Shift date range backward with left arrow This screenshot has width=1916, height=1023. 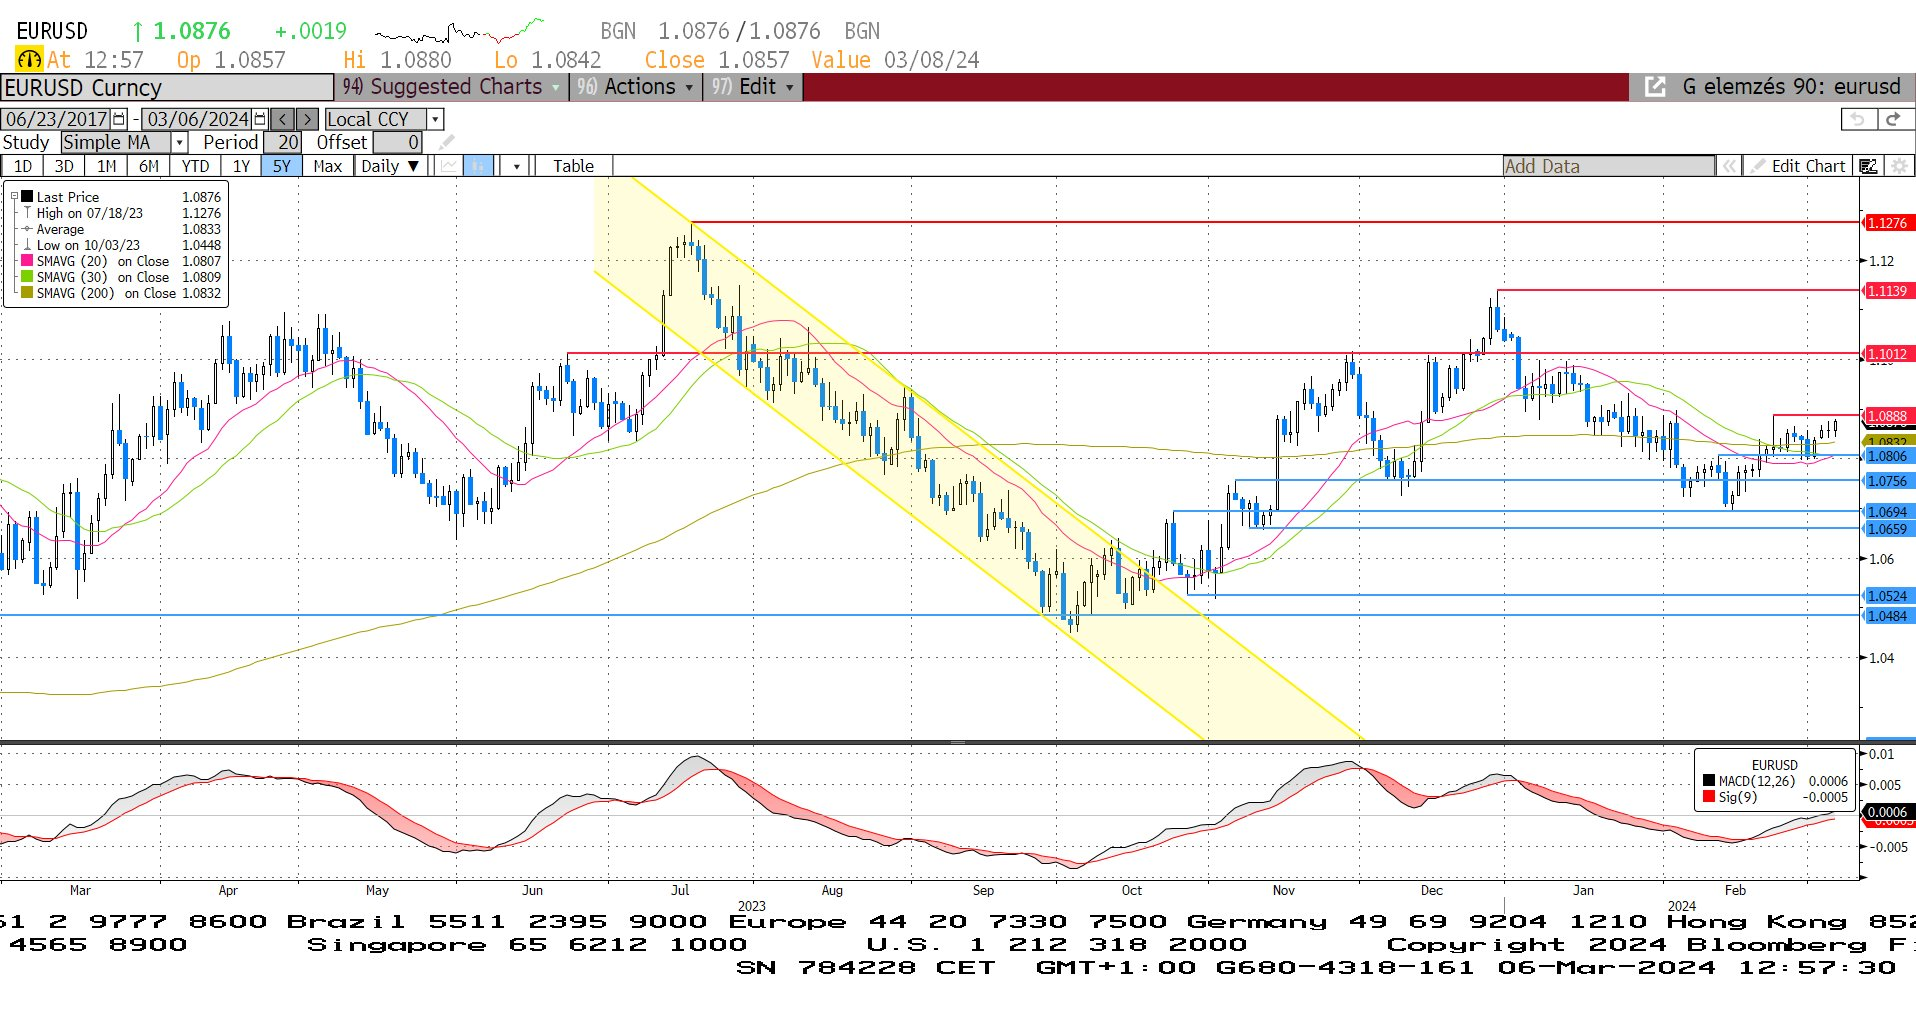(283, 119)
